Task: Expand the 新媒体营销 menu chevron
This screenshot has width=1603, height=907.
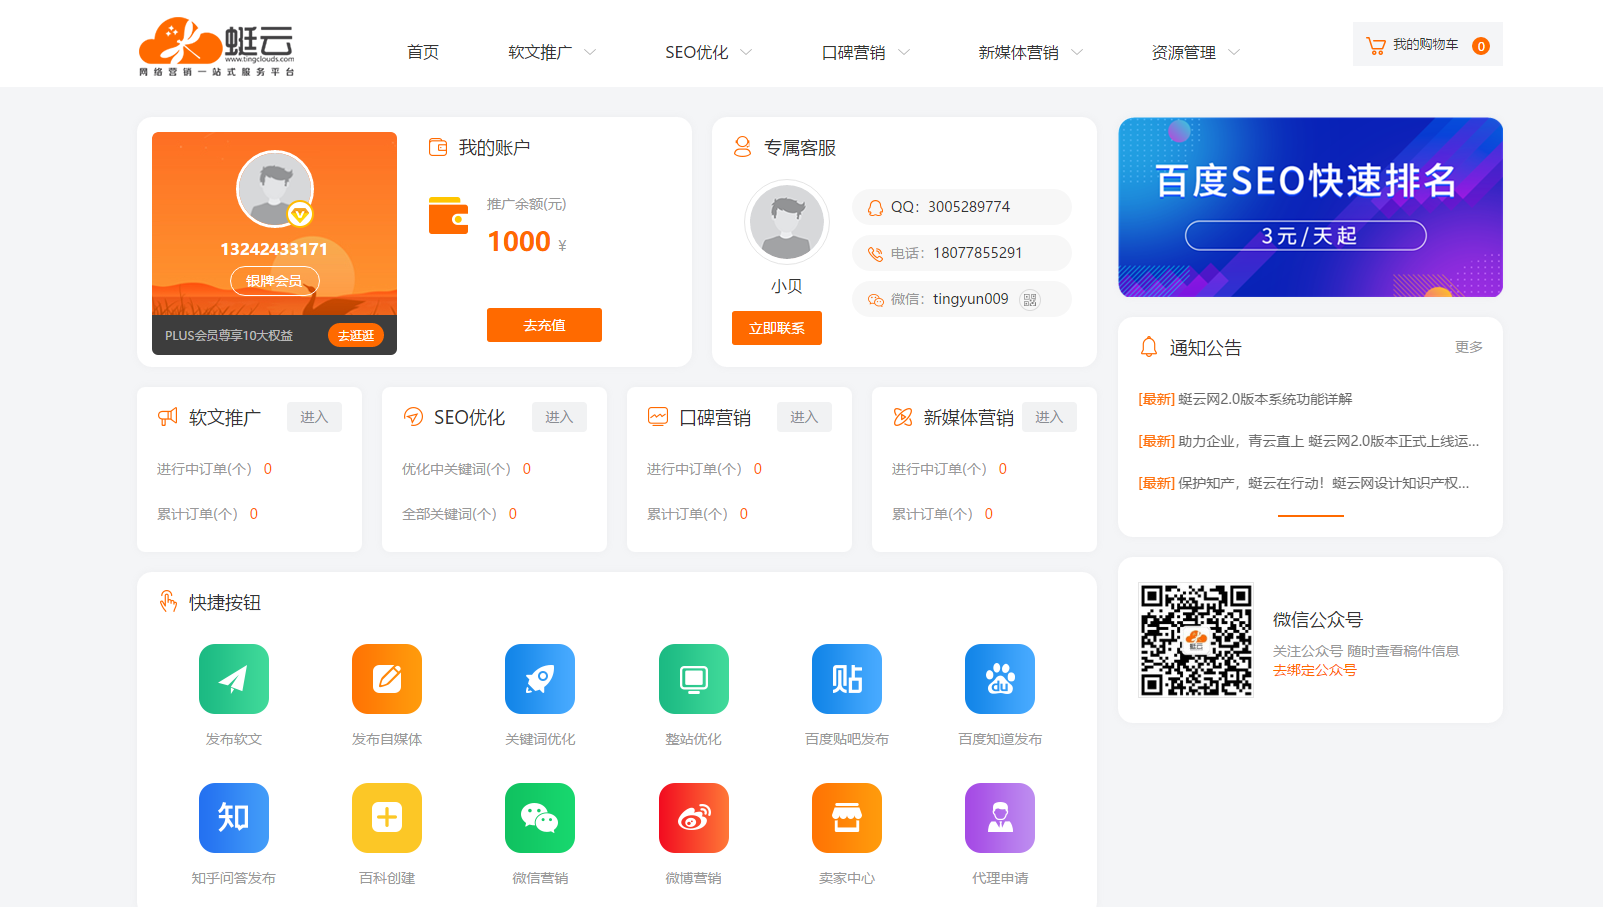Action: [x=1077, y=52]
